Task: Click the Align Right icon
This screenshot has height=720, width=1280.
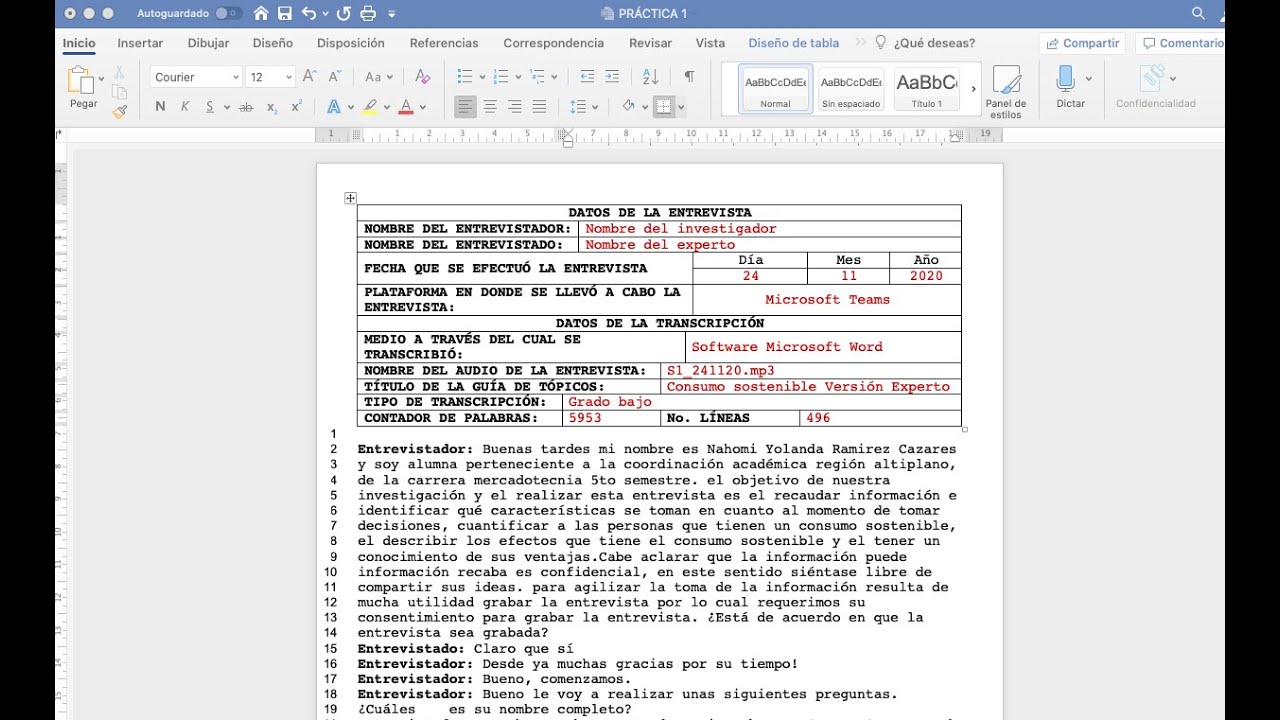Action: point(515,107)
